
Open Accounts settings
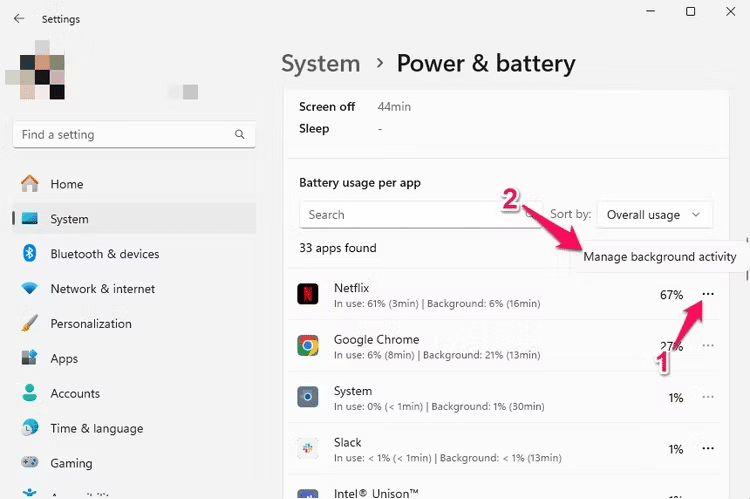click(75, 394)
